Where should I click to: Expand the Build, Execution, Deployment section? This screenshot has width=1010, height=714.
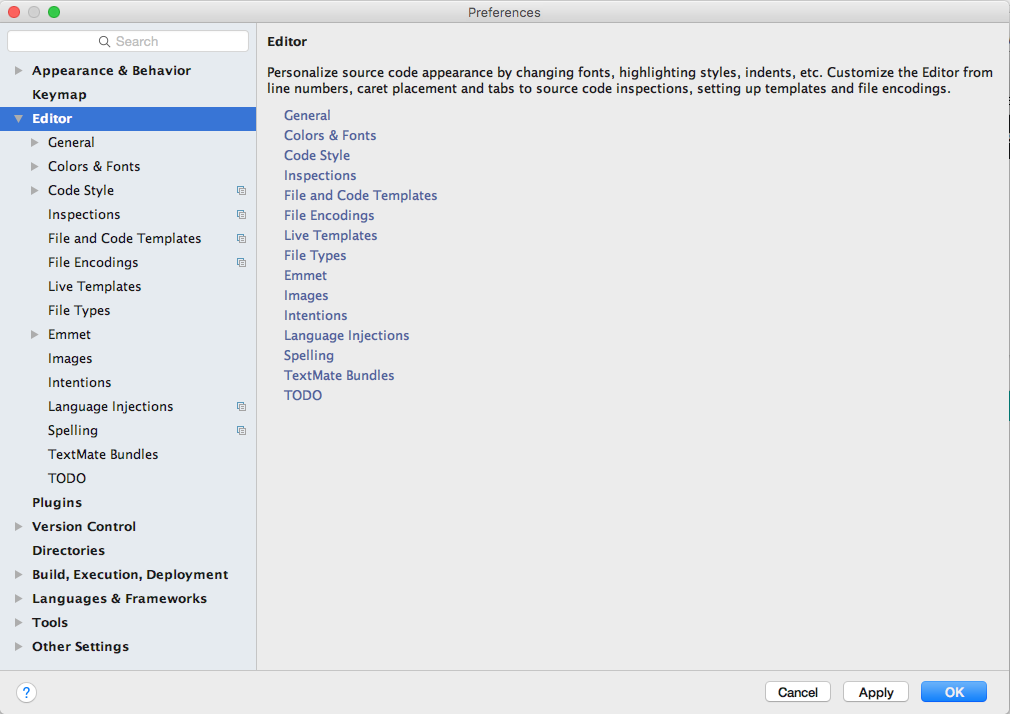pyautogui.click(x=18, y=574)
